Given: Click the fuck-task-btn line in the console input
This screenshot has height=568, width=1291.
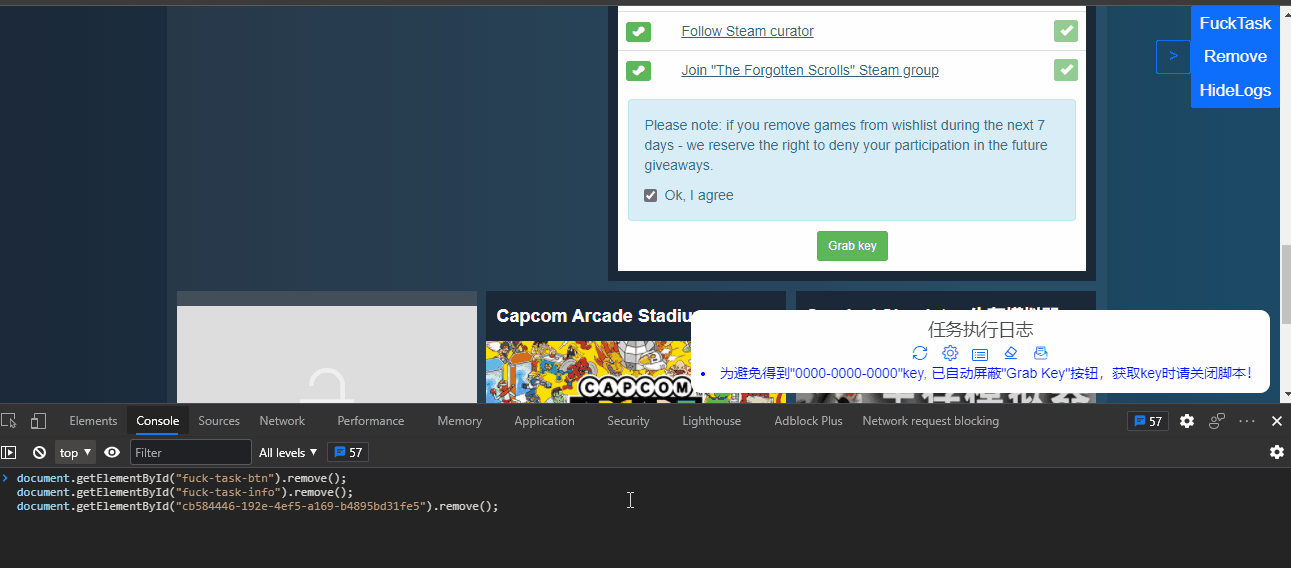Looking at the screenshot, I should click(x=181, y=478).
